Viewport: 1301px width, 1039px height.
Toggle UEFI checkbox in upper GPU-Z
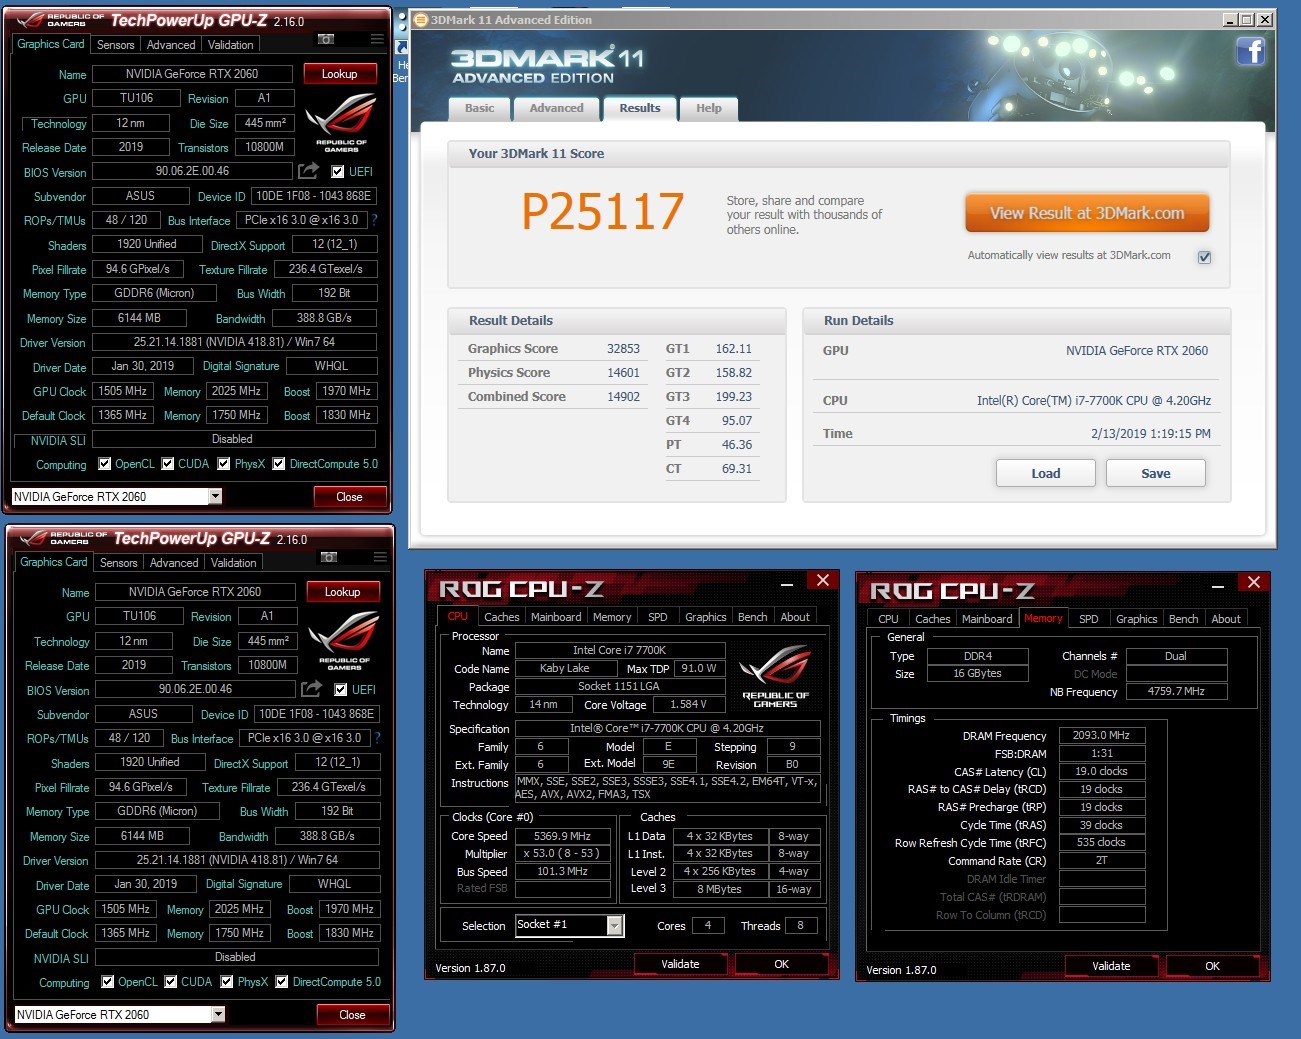(x=338, y=172)
